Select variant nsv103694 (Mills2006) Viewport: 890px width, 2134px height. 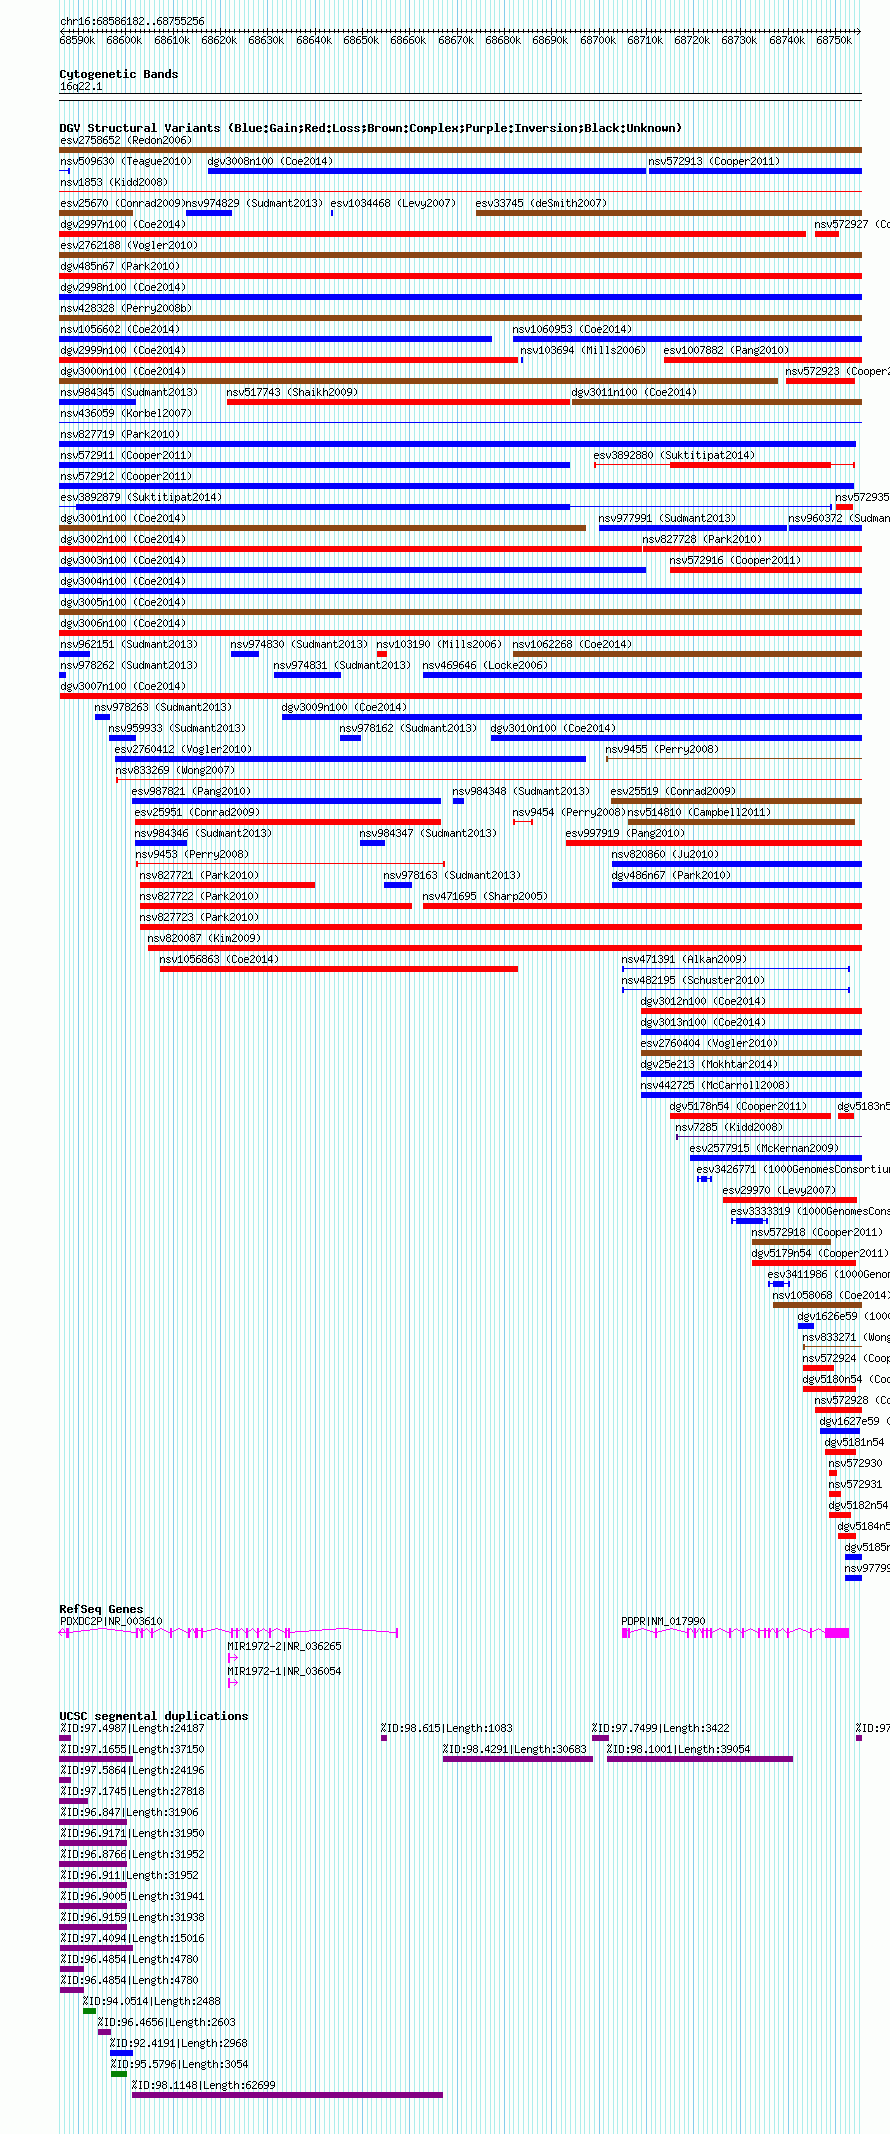[583, 351]
